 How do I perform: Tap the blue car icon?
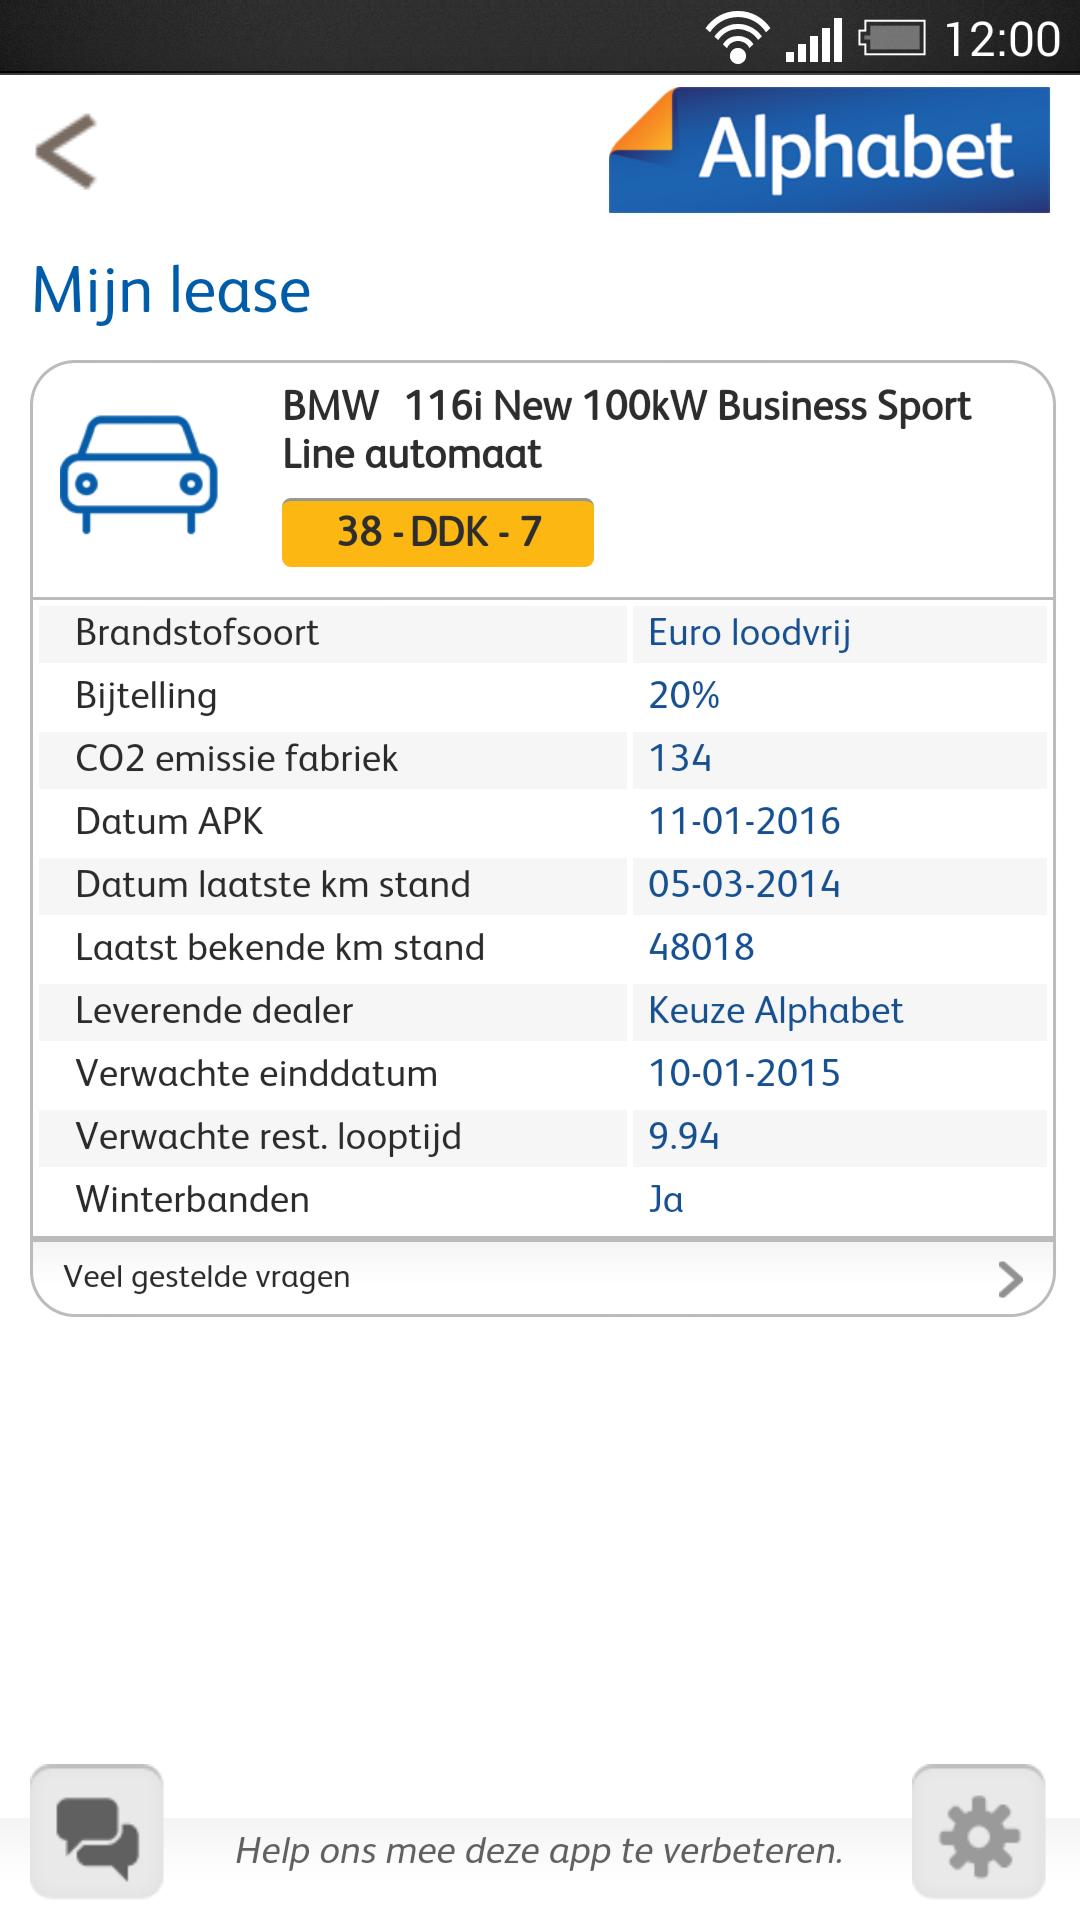tap(138, 474)
